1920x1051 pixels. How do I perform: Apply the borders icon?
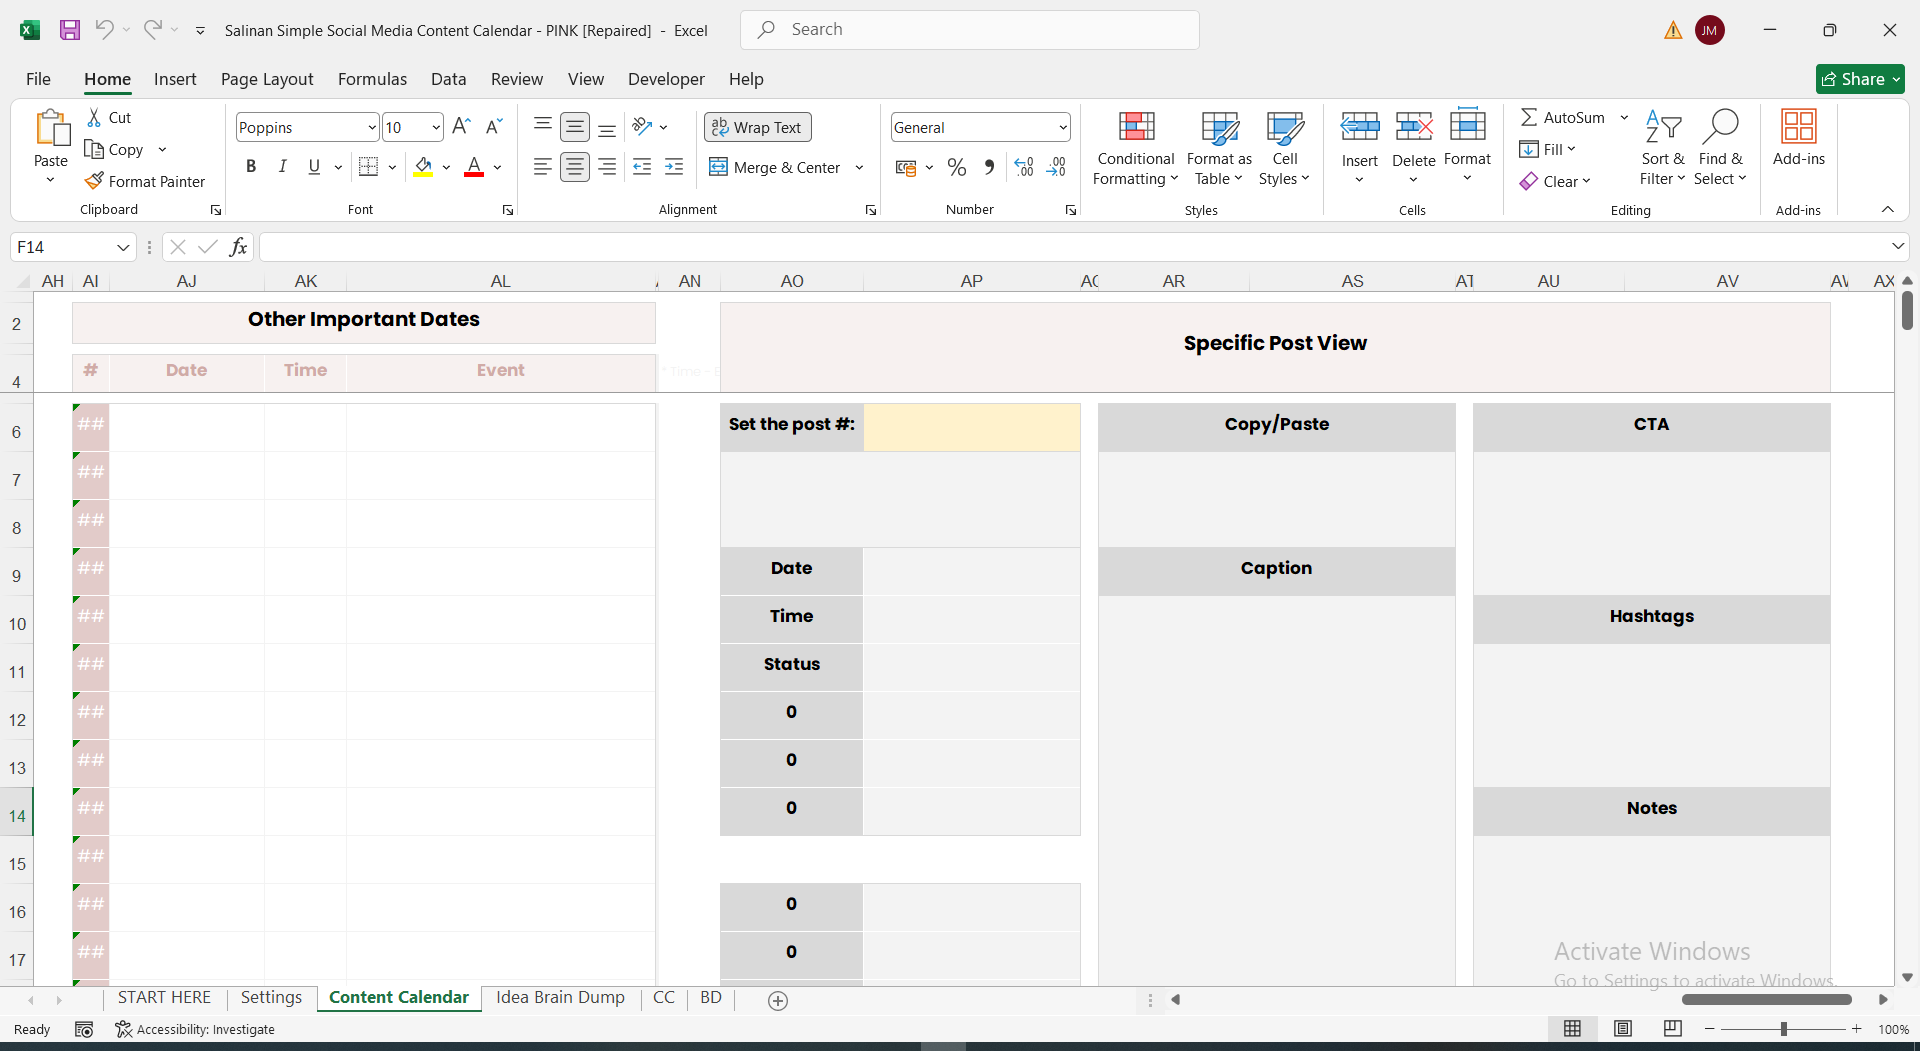(x=368, y=167)
